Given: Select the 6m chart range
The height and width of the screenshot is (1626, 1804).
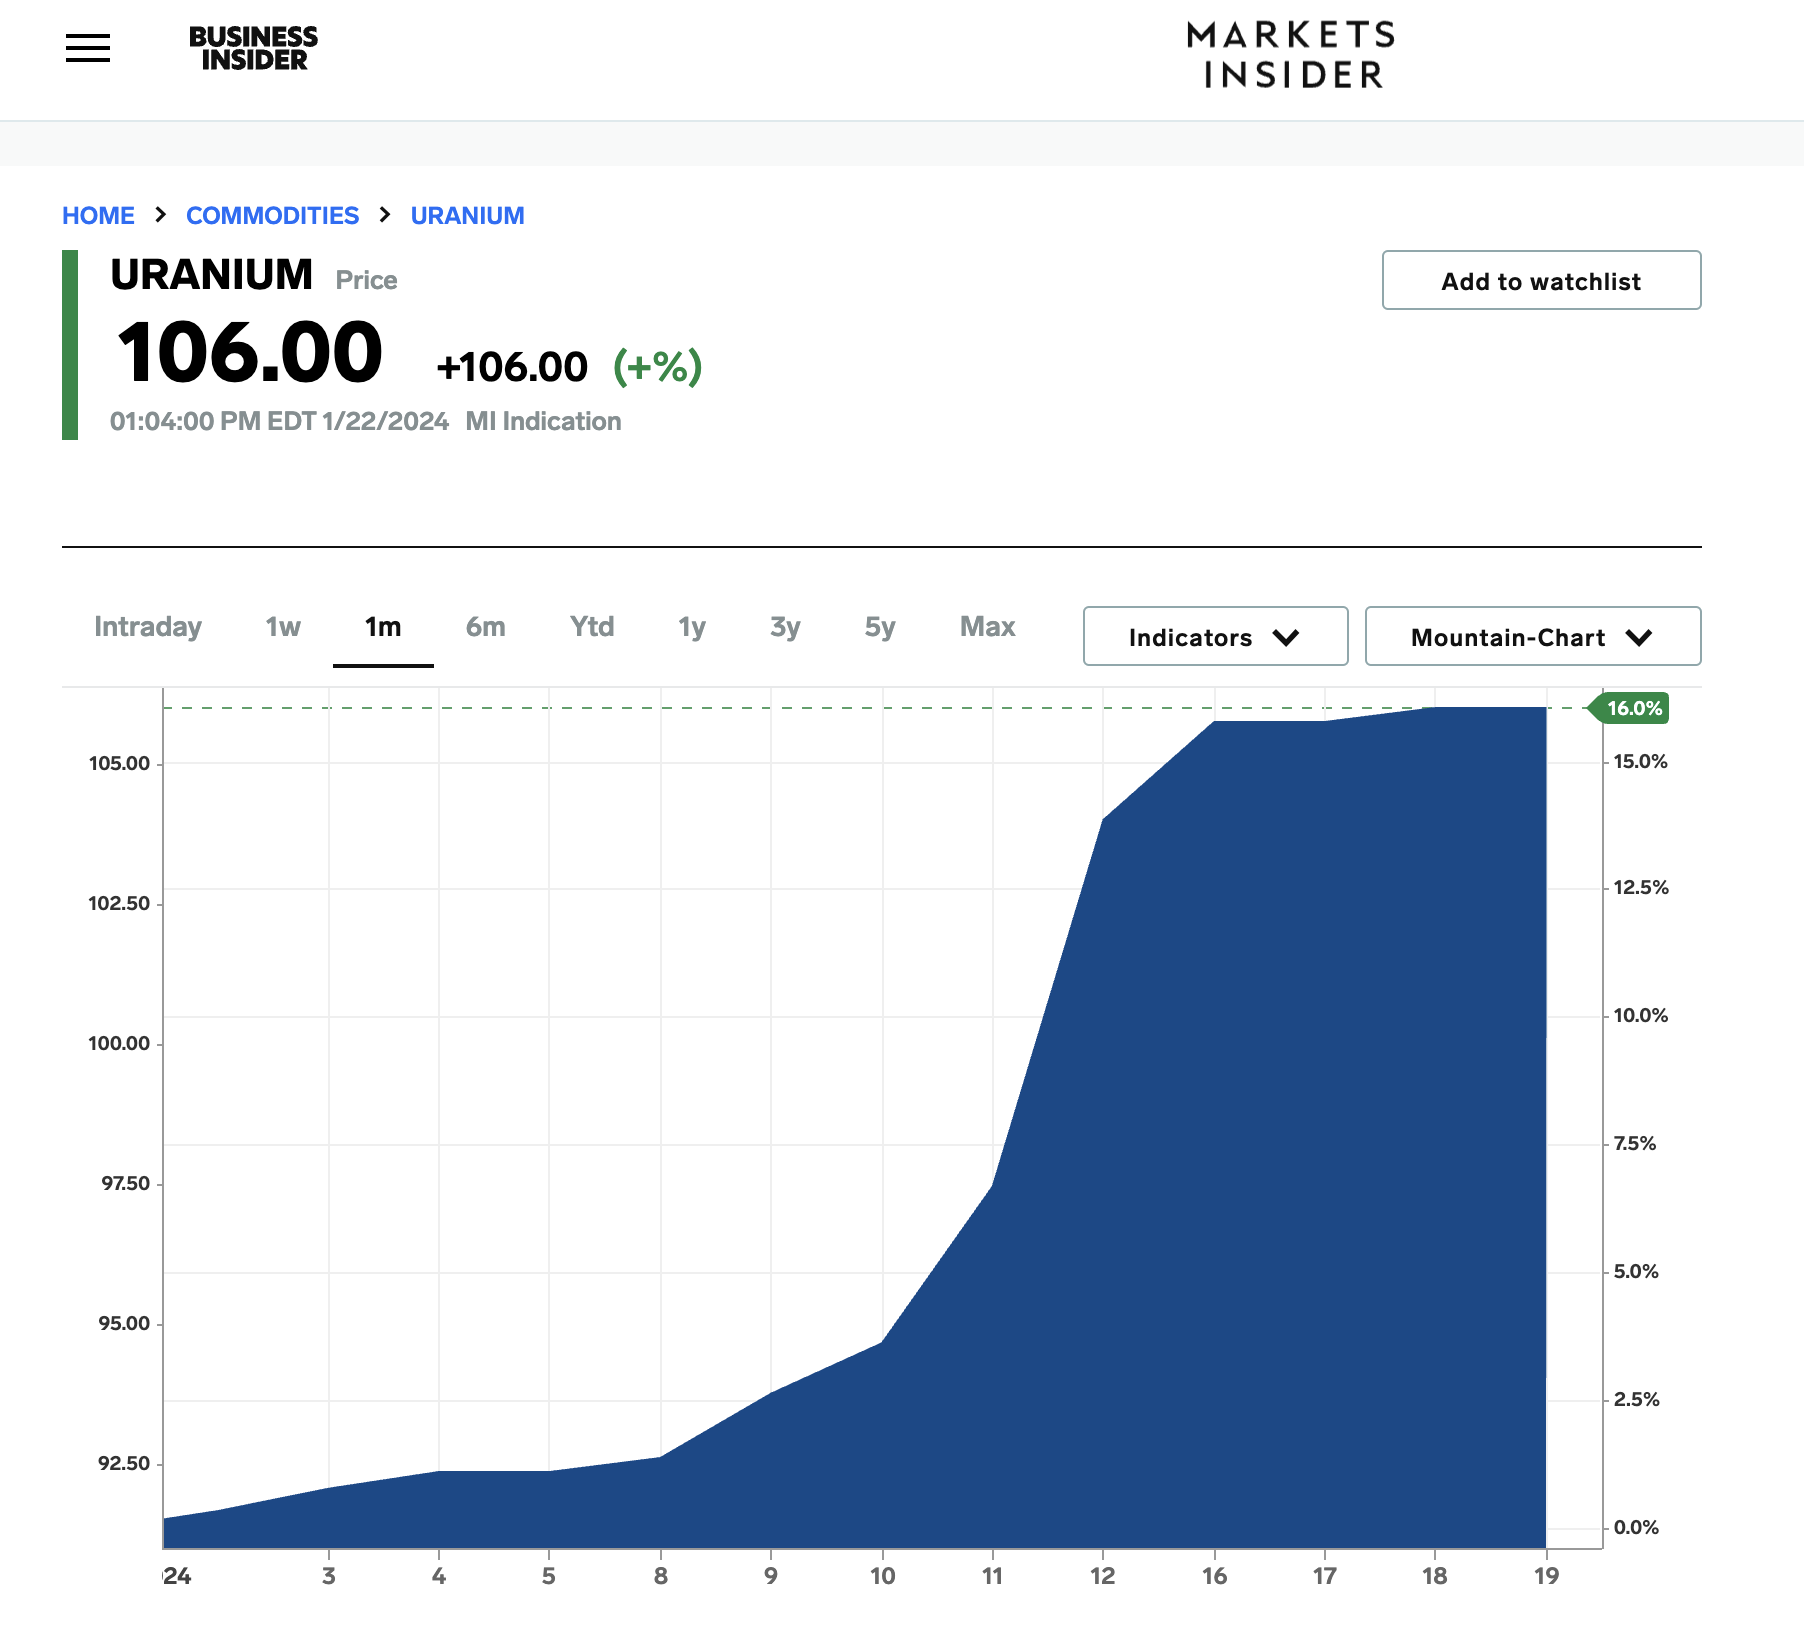Looking at the screenshot, I should [x=486, y=627].
